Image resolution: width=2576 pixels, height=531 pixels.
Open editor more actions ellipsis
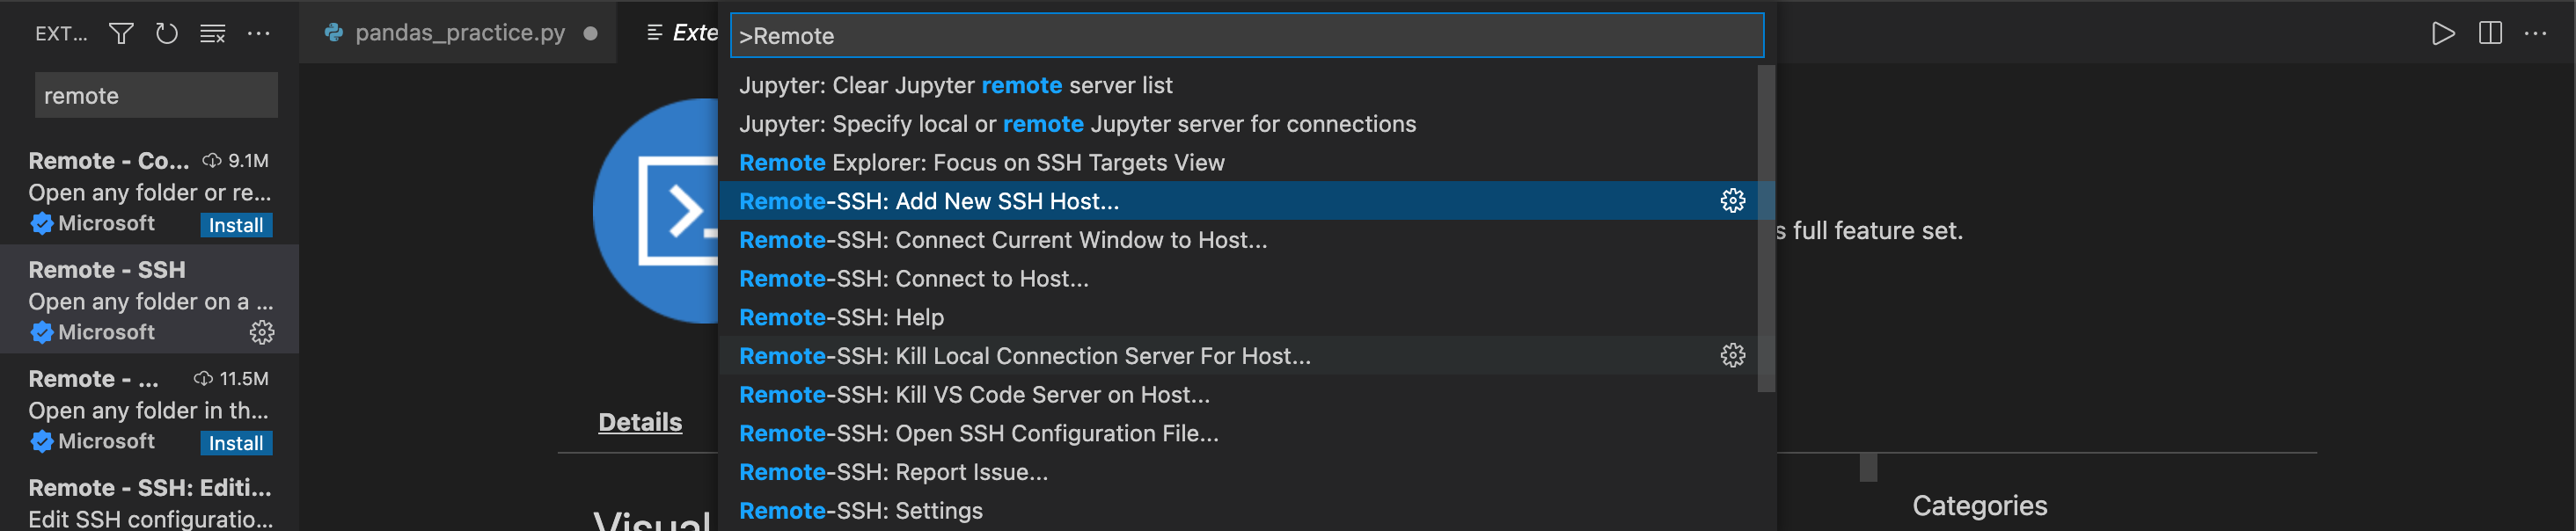(x=2536, y=34)
